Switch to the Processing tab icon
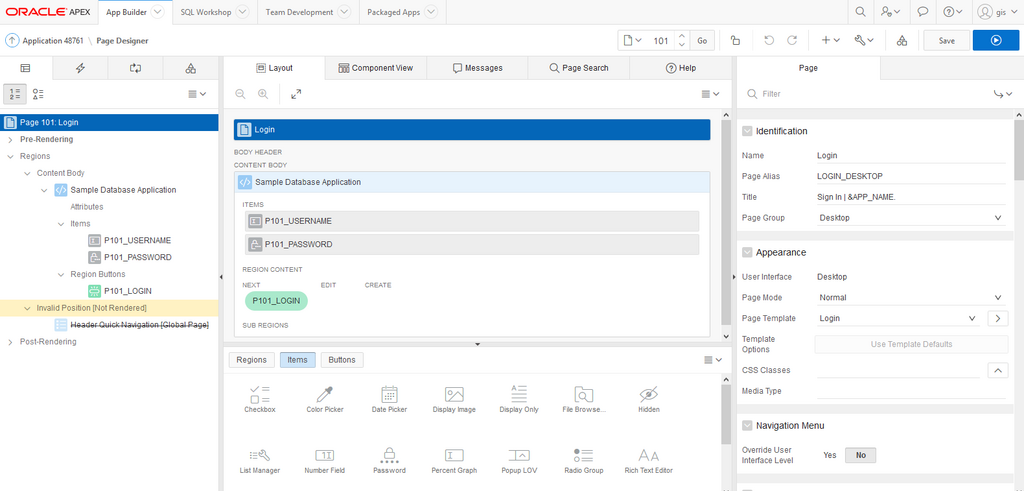This screenshot has width=1024, height=491. click(x=135, y=68)
